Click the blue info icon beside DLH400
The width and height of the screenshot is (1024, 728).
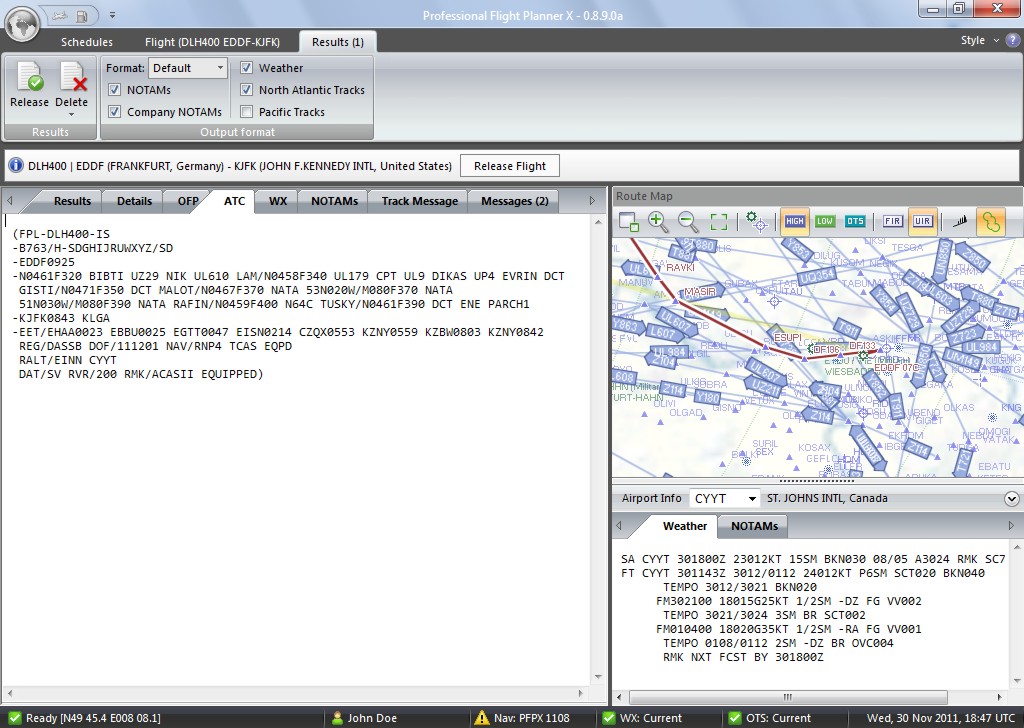click(16, 166)
